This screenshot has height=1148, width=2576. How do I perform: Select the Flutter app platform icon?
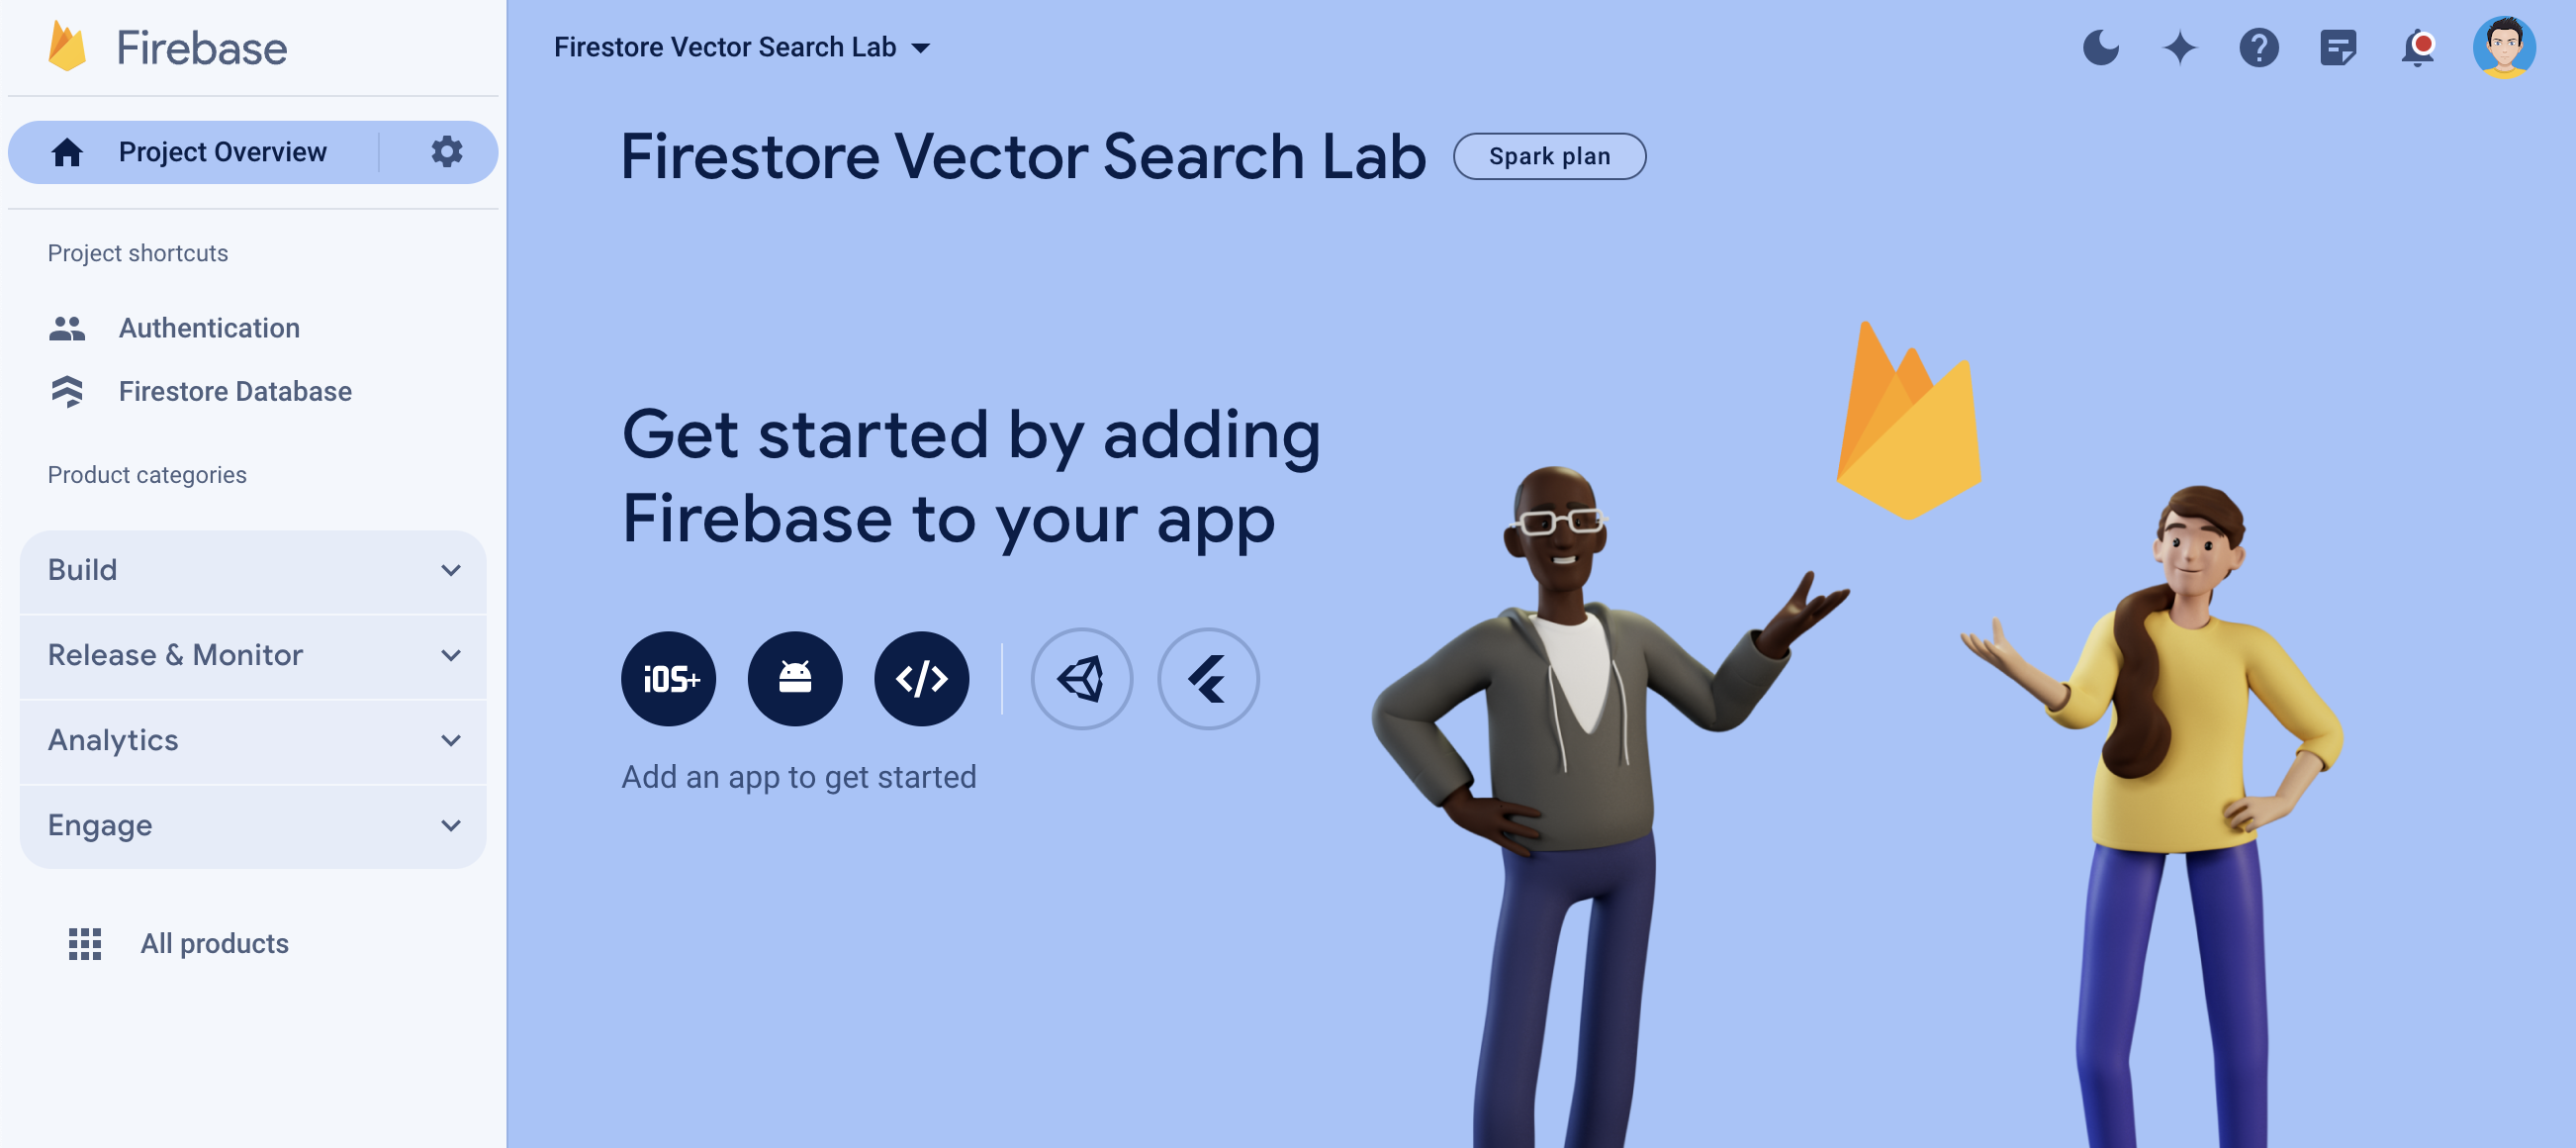tap(1211, 676)
